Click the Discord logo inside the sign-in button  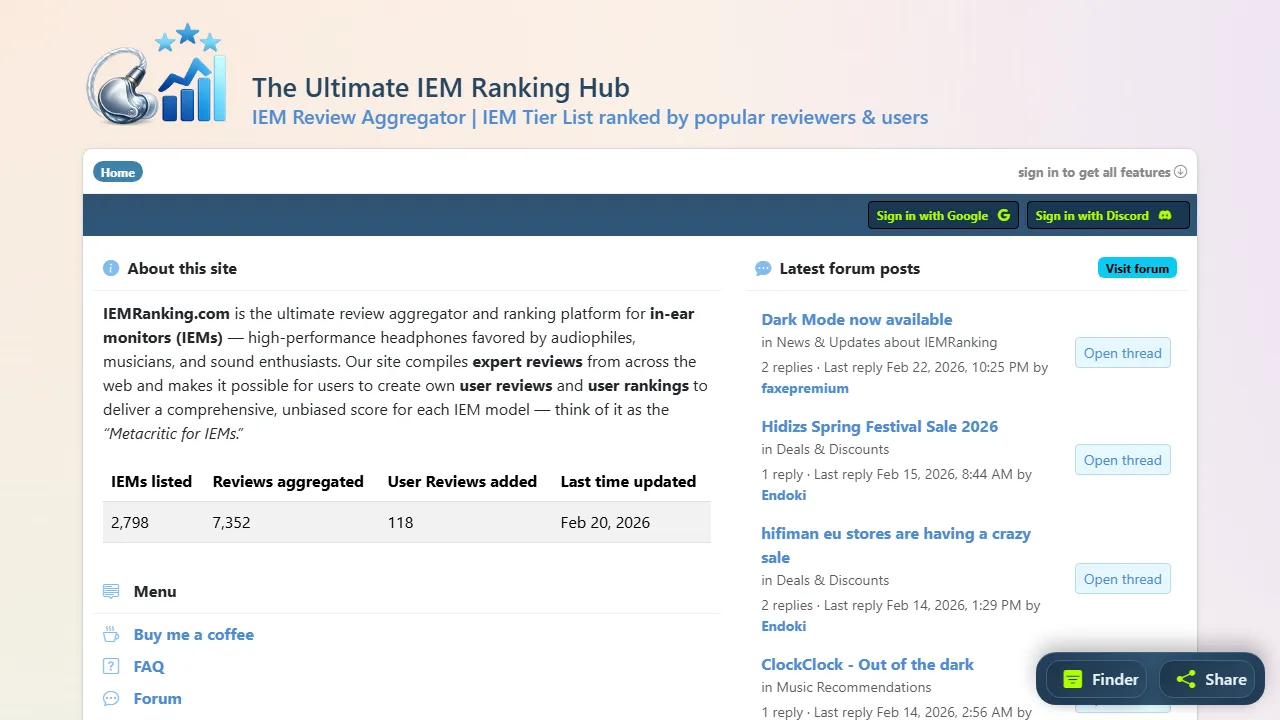(x=1165, y=215)
